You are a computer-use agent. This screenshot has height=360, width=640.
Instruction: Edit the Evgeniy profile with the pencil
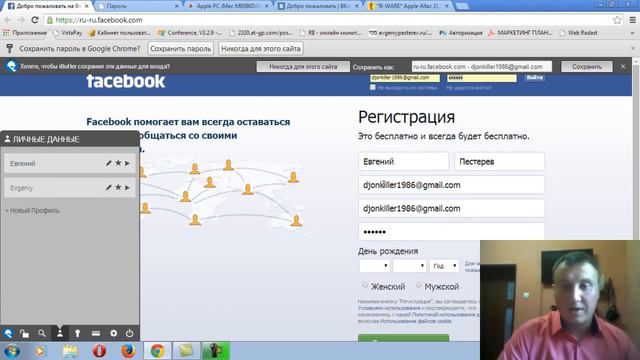click(109, 187)
